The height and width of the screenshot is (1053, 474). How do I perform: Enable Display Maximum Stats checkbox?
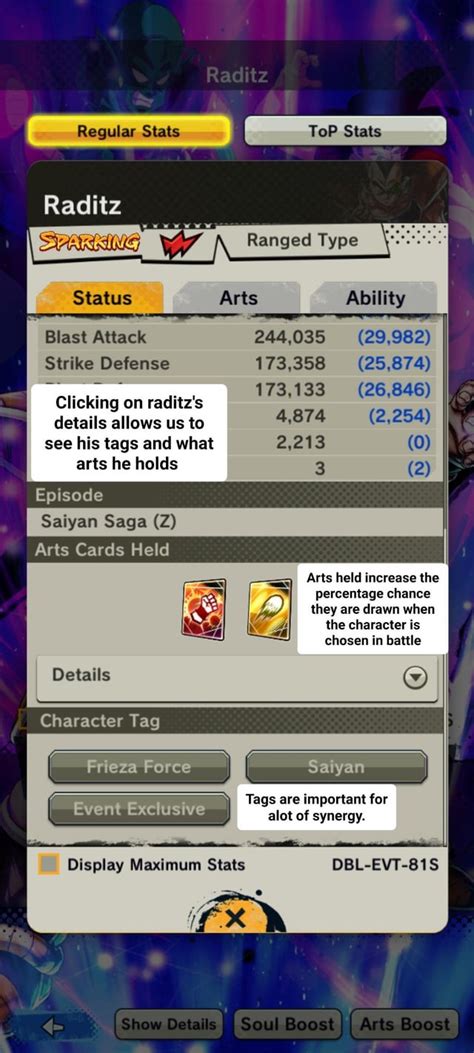pyautogui.click(x=48, y=864)
